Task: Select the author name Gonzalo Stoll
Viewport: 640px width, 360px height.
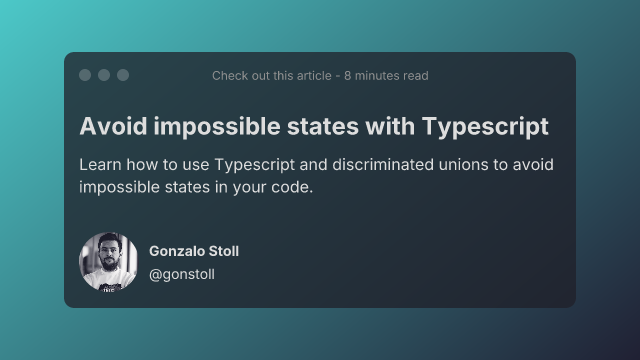Action: 194,251
